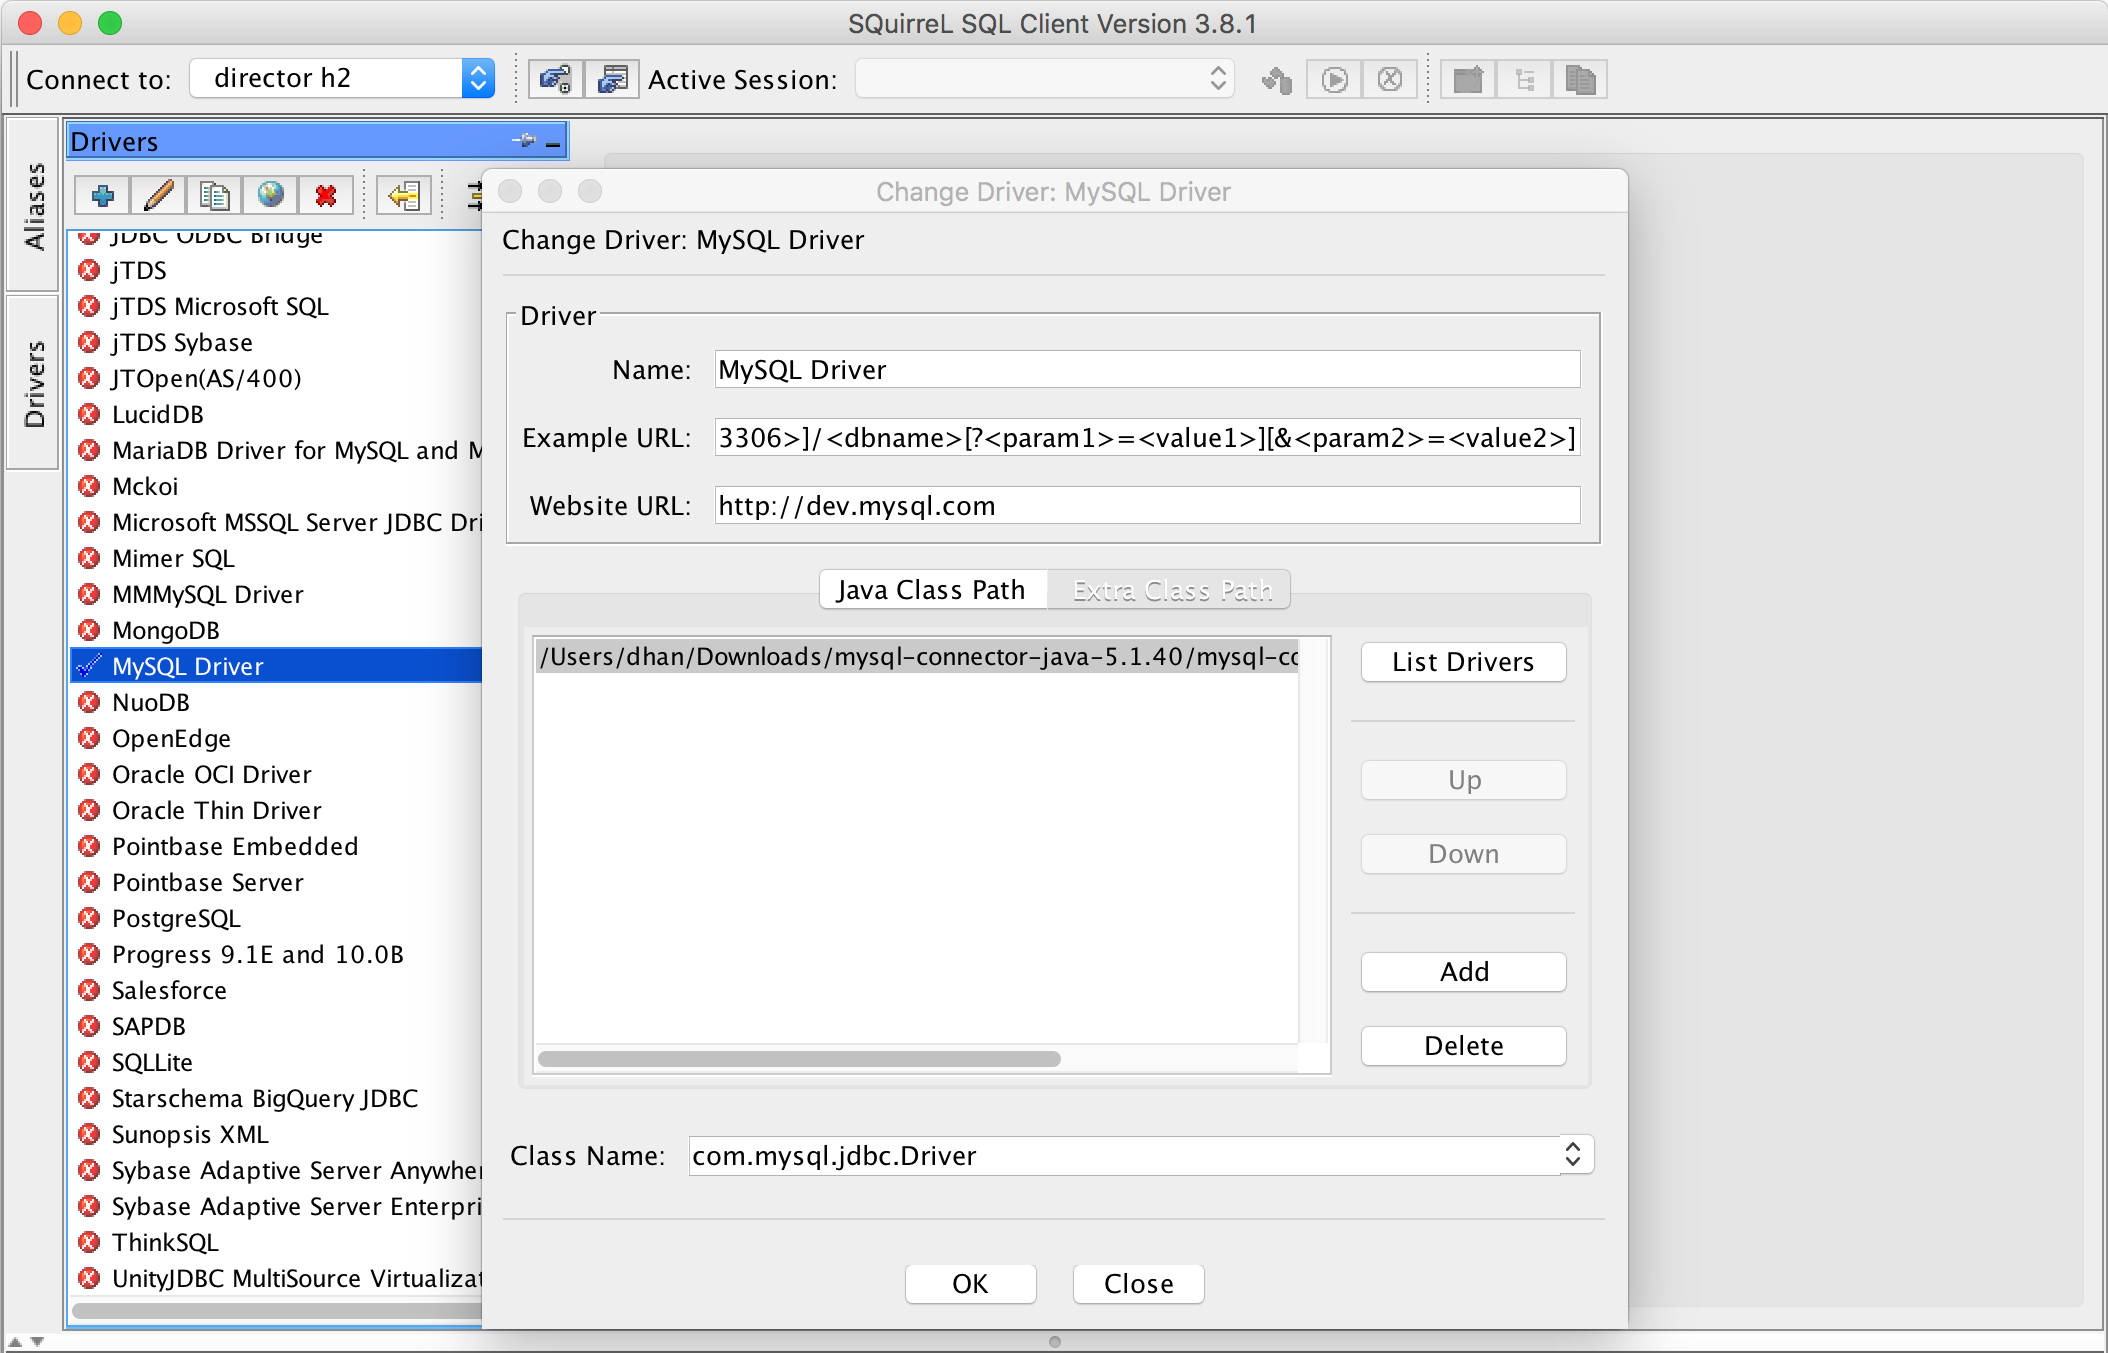Click the close session toolbar icon

click(x=1390, y=79)
